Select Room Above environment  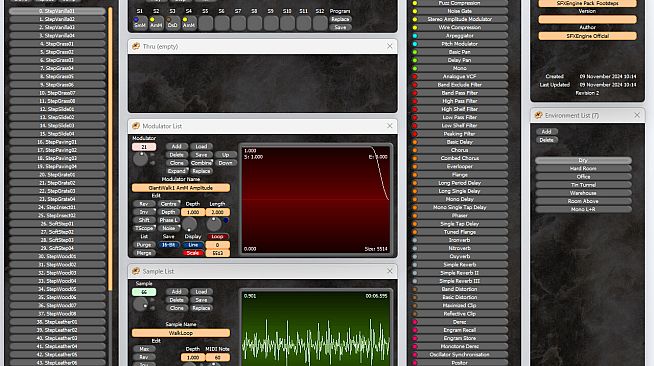[x=583, y=201]
